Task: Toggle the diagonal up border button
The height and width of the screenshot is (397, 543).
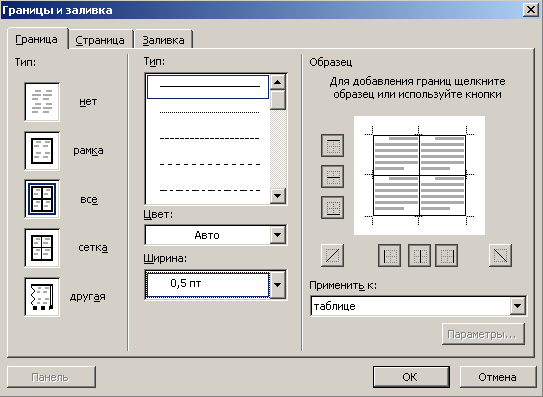Action: 332,256
